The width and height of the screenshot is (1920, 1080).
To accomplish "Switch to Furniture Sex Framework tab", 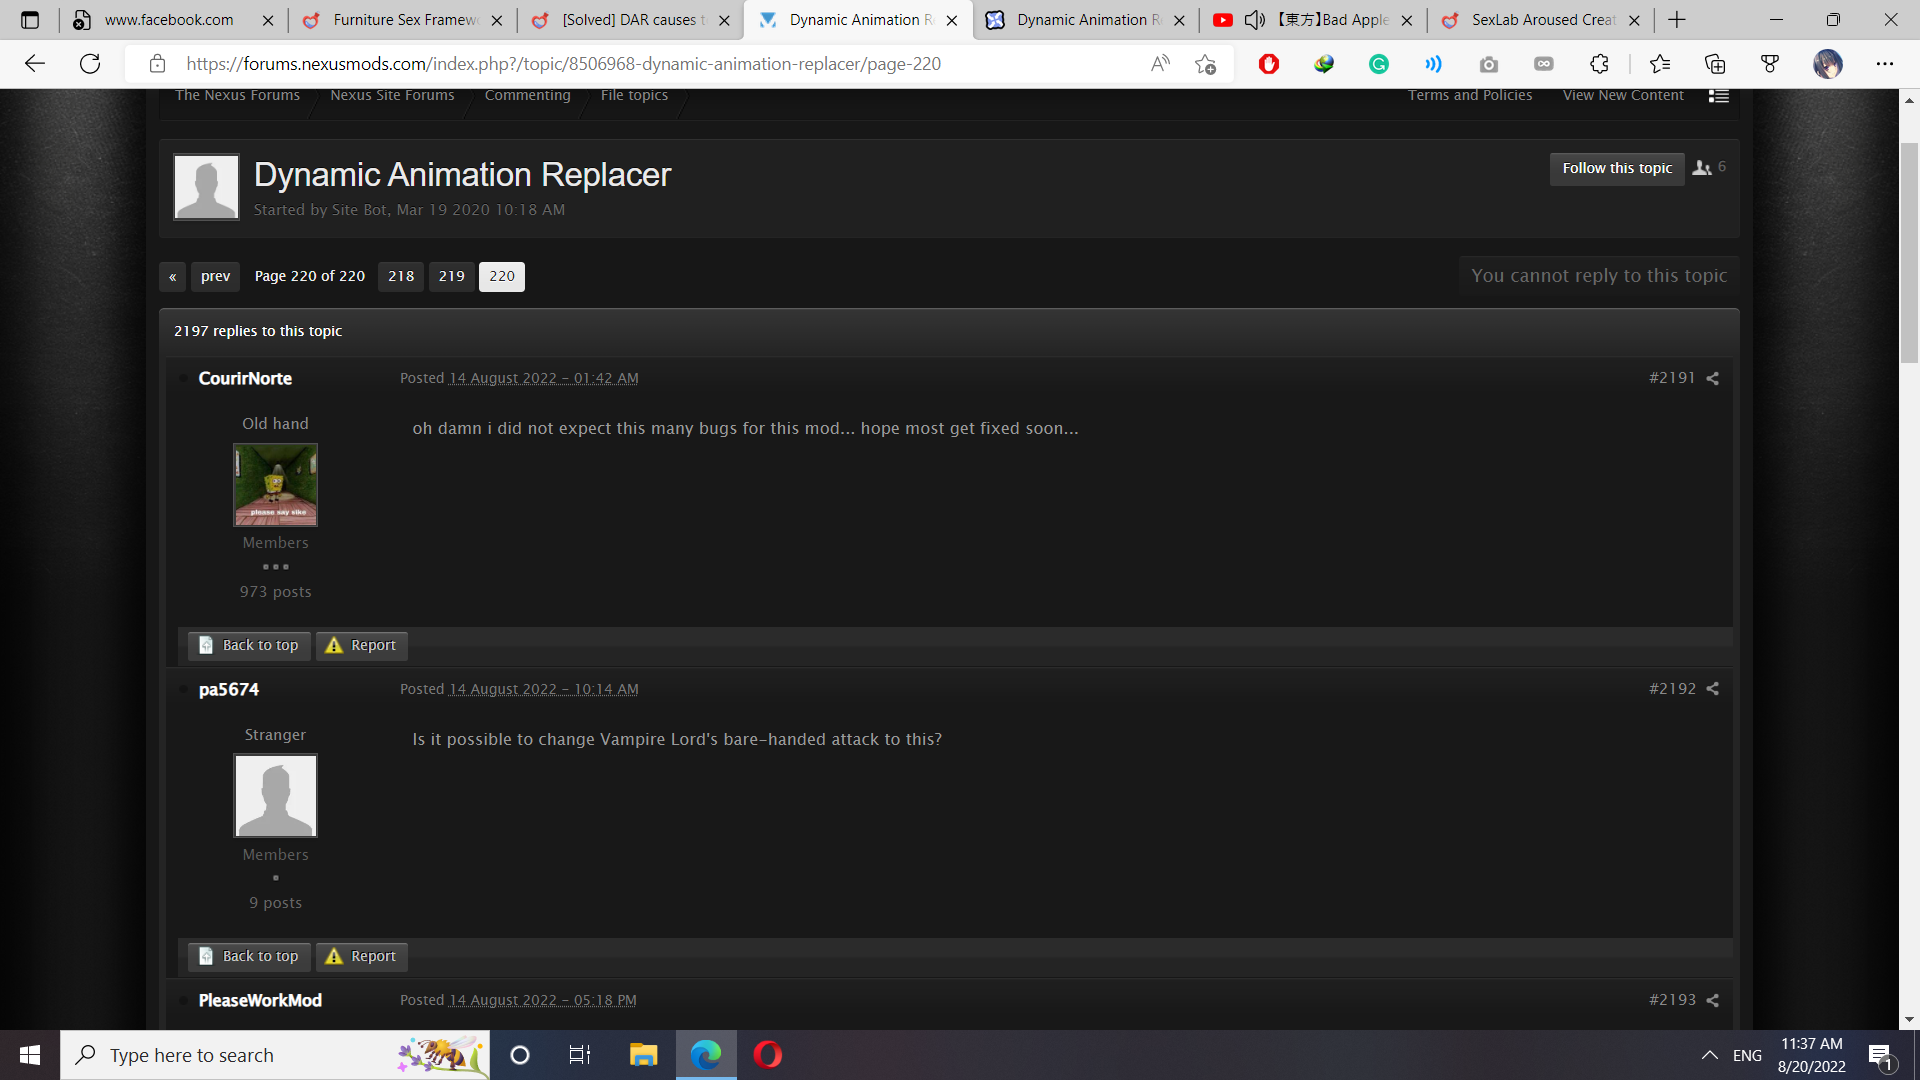I will (405, 20).
